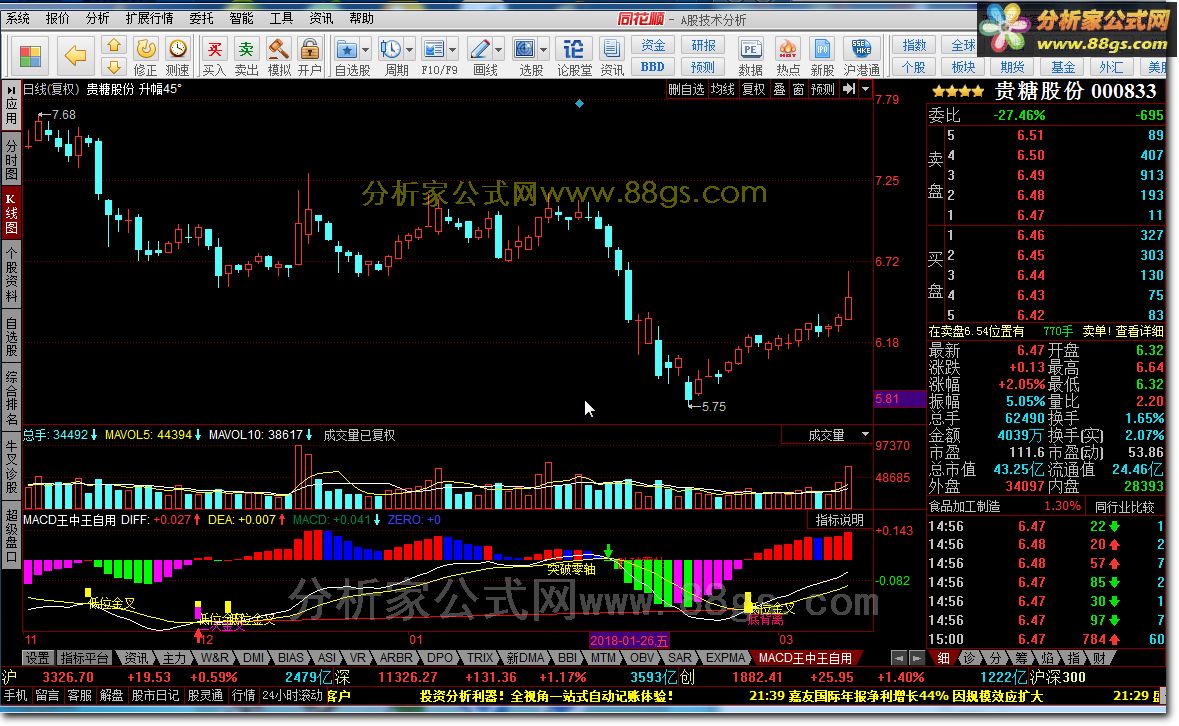The image size is (1179, 726).
Task: Switch to 分时图 sidebar view
Action: click(x=11, y=159)
